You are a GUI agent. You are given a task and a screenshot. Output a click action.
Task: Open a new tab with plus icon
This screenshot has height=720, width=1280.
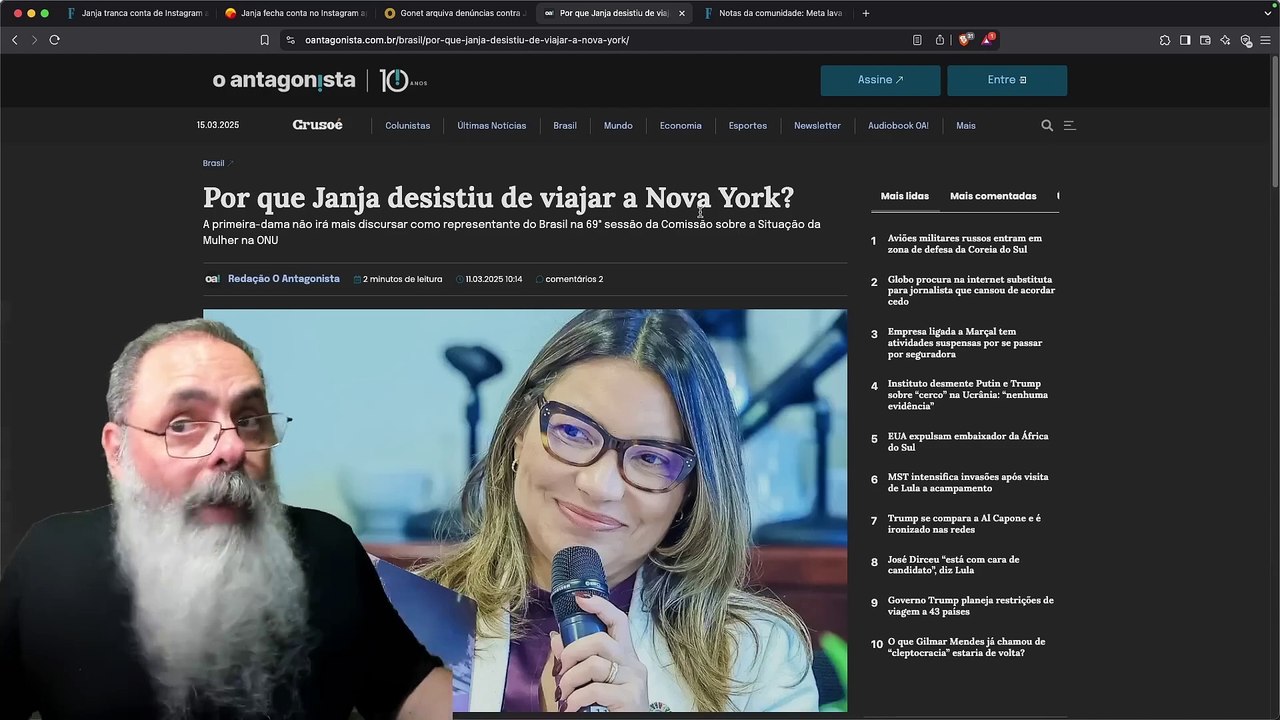coord(866,13)
